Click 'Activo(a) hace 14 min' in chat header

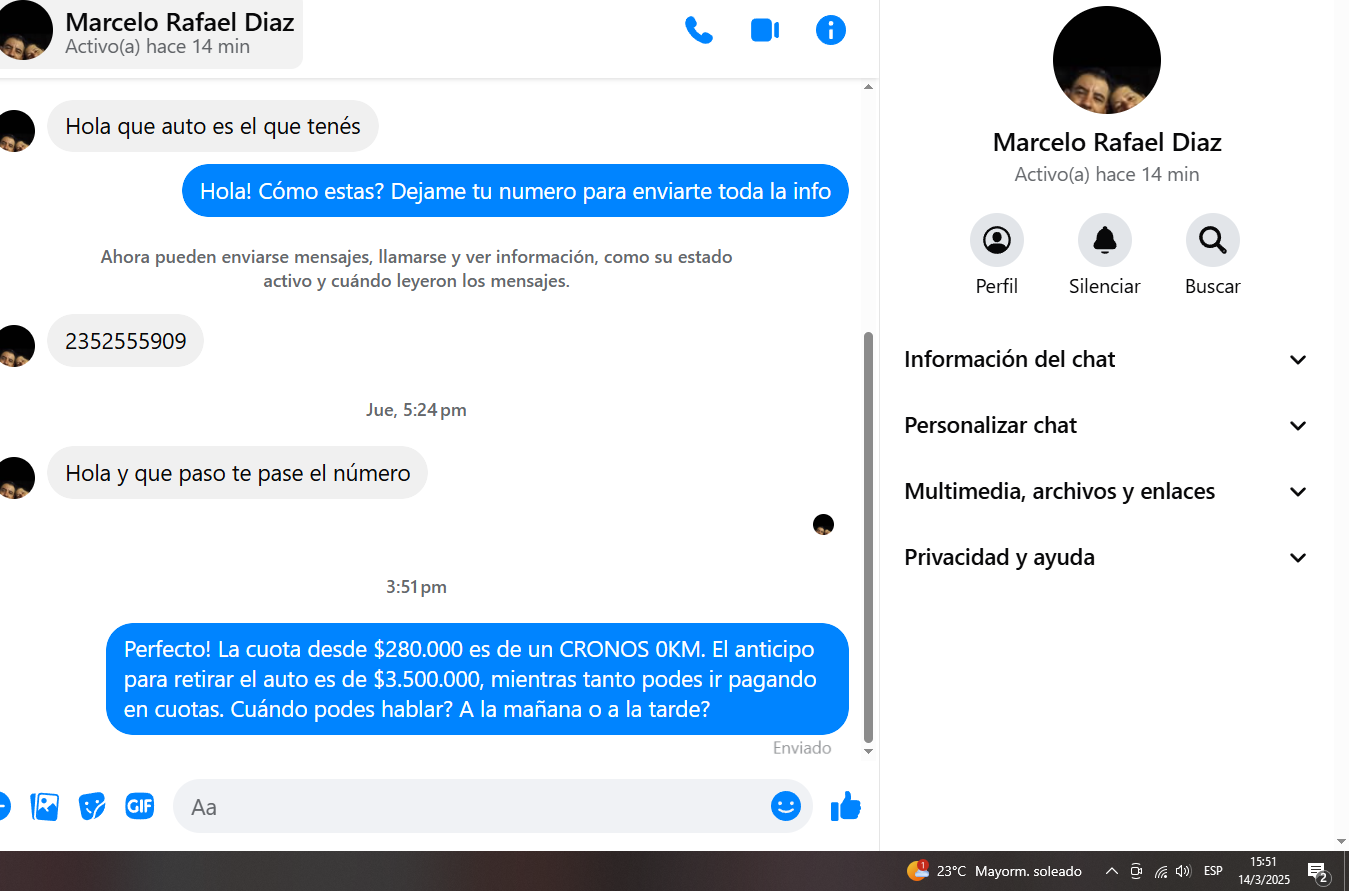tap(157, 47)
